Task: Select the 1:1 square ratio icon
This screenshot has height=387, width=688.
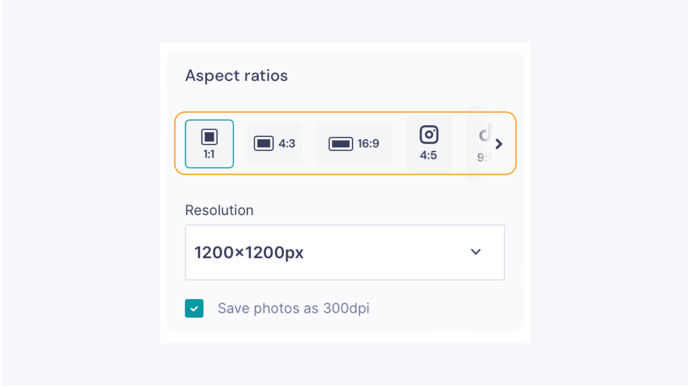Action: (209, 137)
